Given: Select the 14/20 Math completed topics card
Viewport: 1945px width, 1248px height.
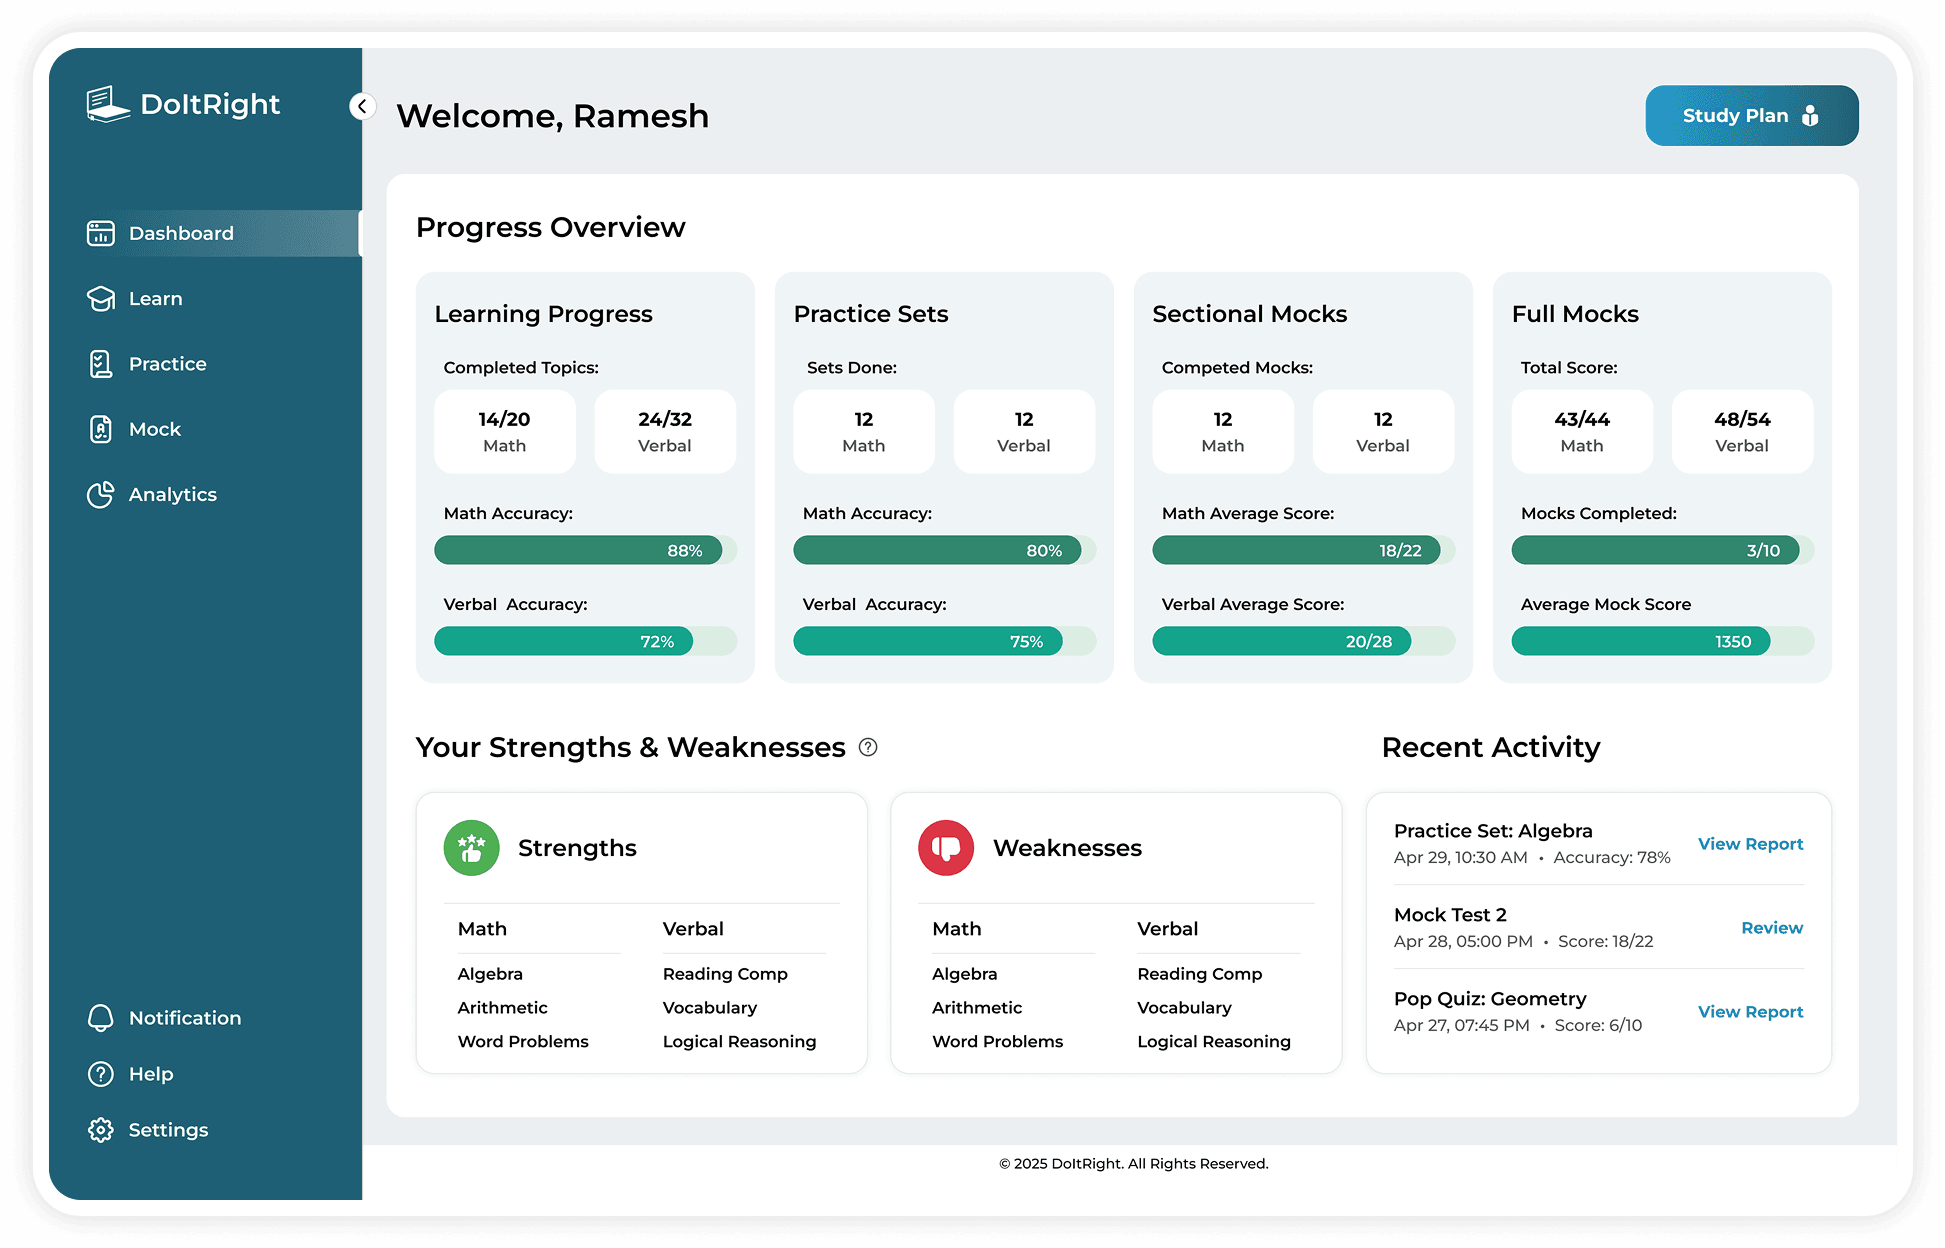Looking at the screenshot, I should tap(505, 431).
